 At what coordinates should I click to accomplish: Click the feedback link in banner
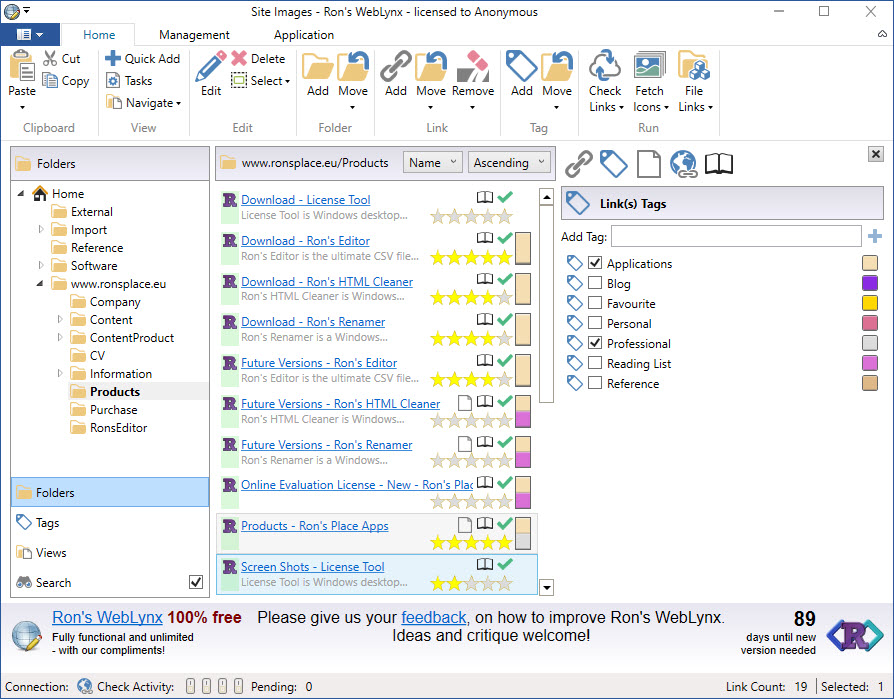click(x=433, y=617)
